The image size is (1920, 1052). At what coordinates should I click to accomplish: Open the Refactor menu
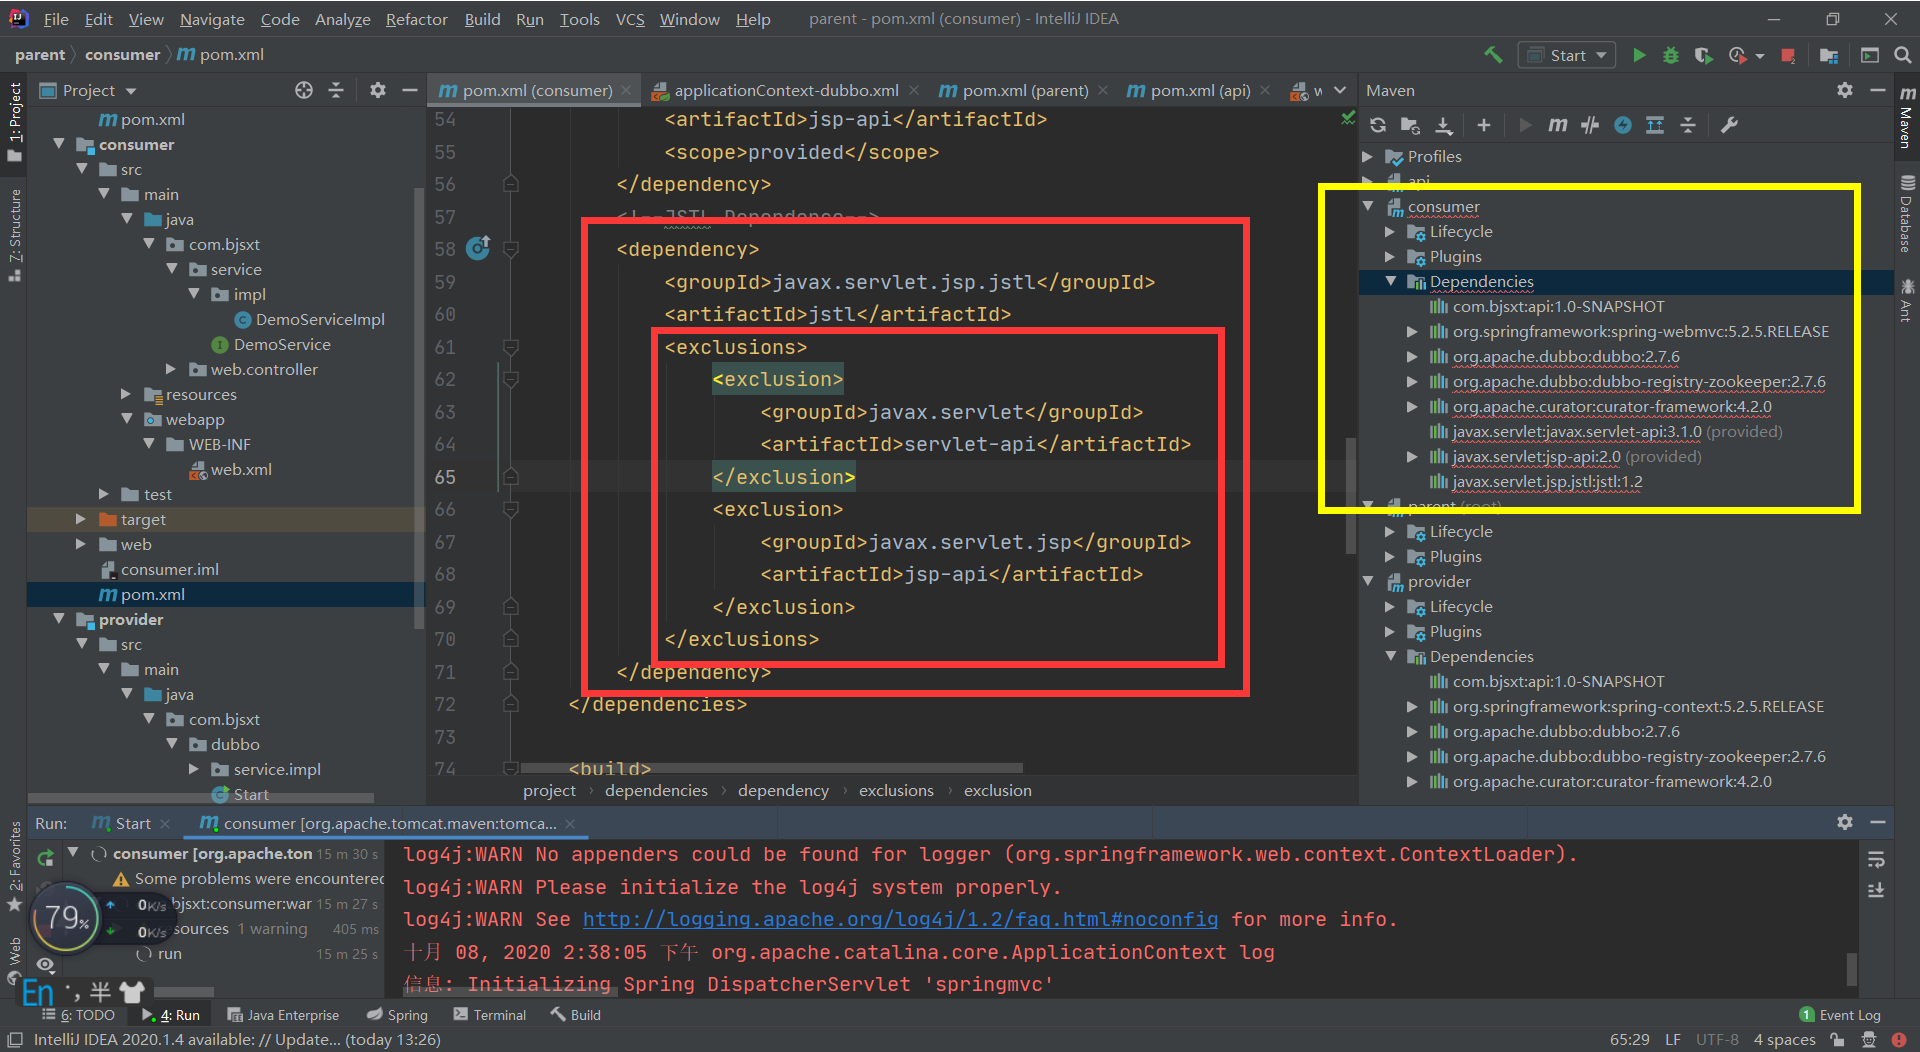[416, 19]
